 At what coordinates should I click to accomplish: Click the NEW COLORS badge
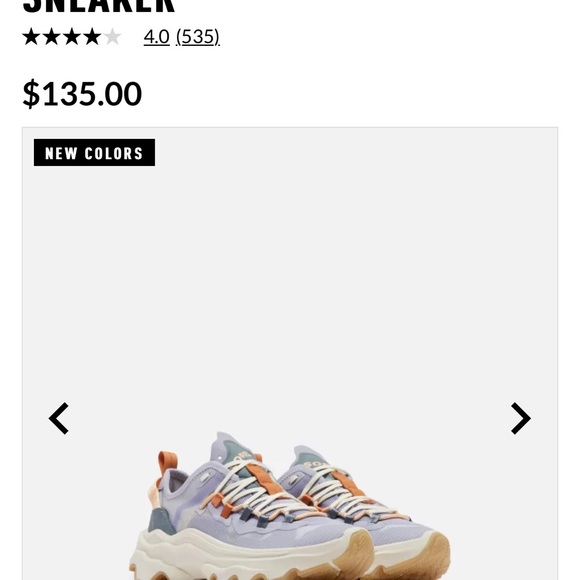click(x=94, y=152)
